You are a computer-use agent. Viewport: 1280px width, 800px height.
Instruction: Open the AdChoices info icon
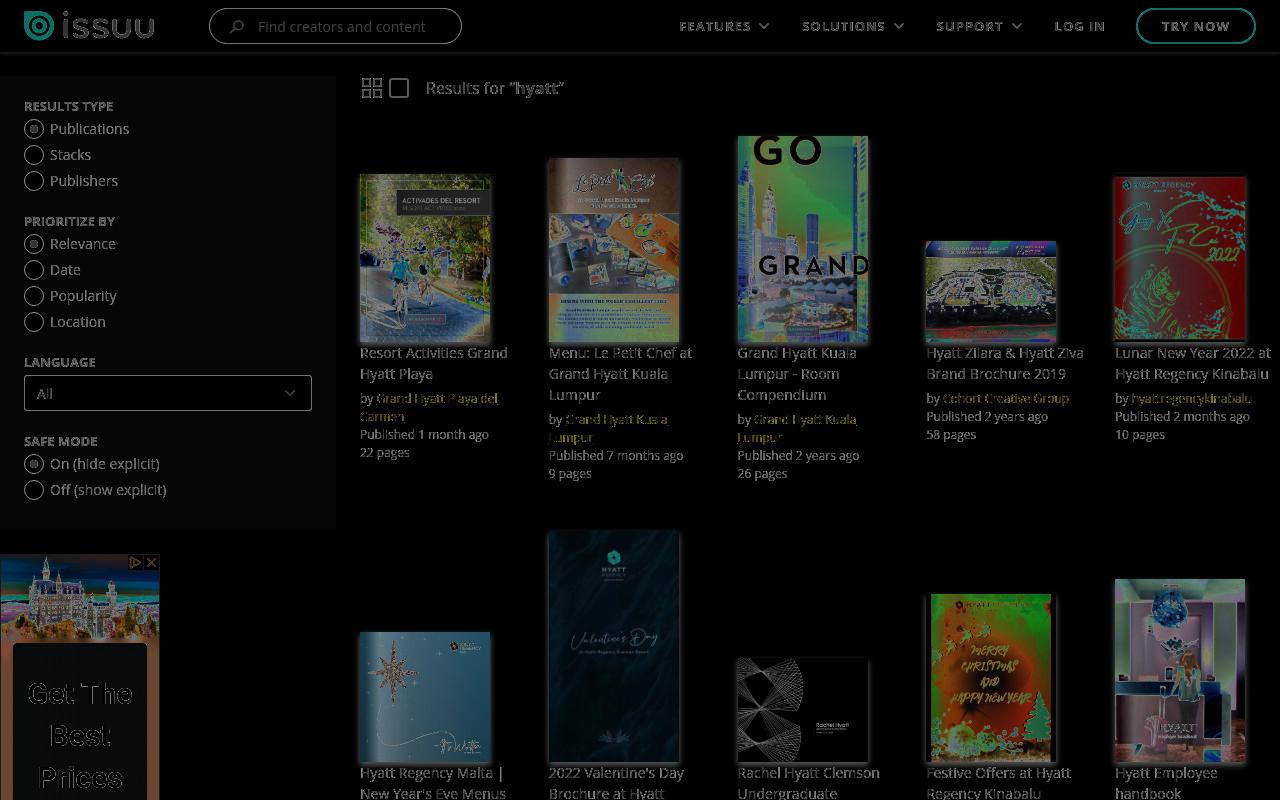coord(135,563)
